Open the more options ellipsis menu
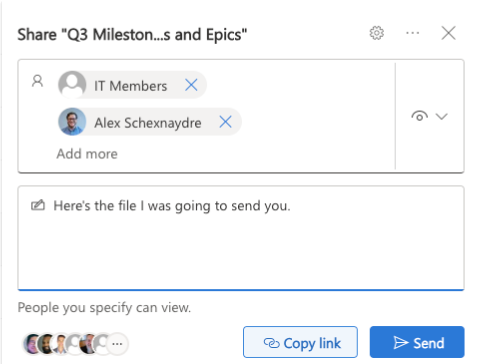 413,33
